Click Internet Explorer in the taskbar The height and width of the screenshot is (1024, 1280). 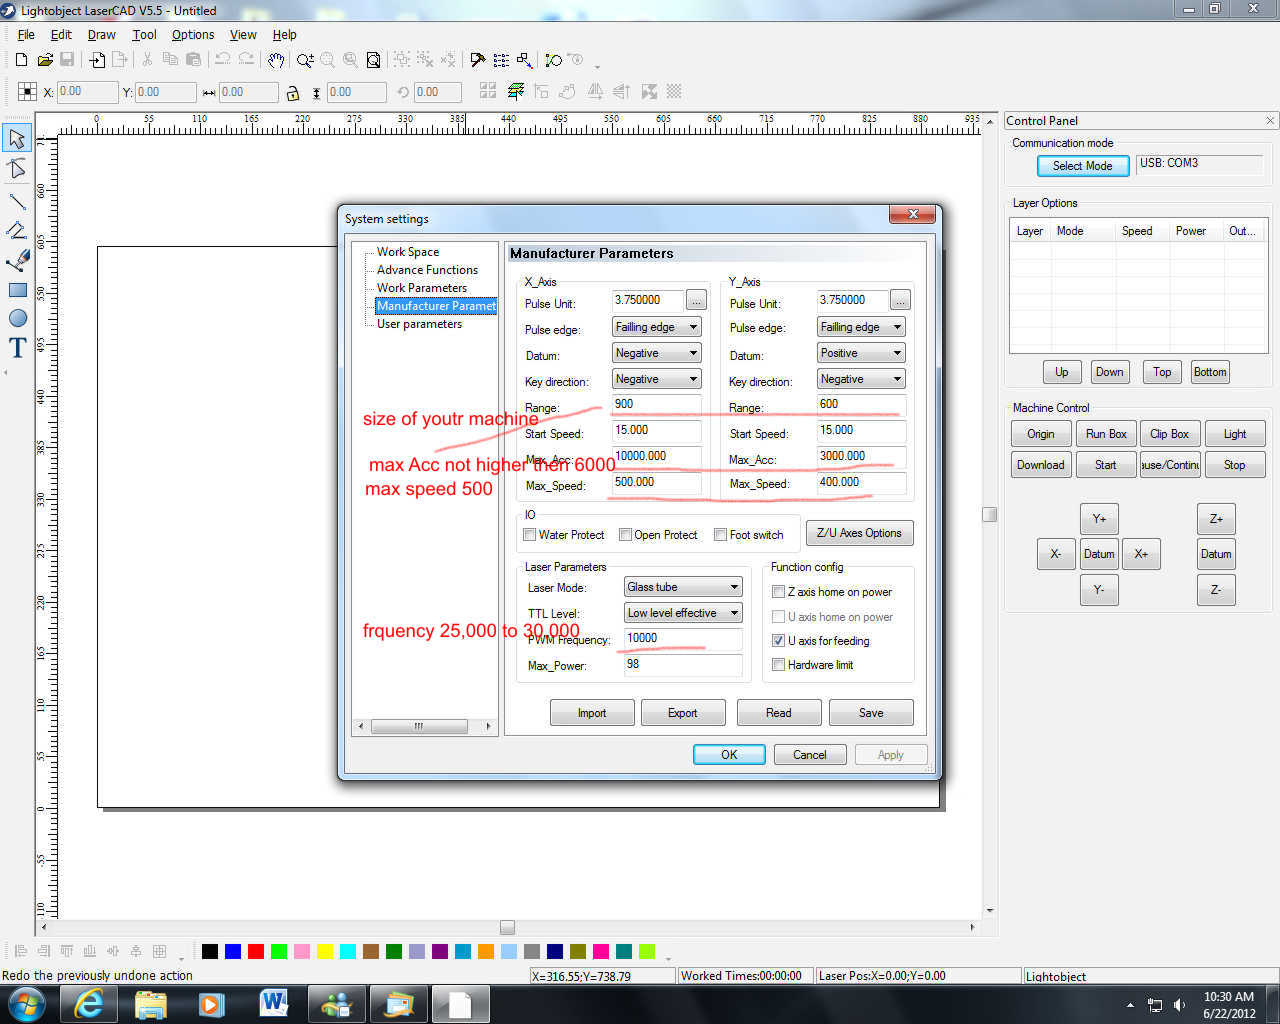pos(89,1003)
